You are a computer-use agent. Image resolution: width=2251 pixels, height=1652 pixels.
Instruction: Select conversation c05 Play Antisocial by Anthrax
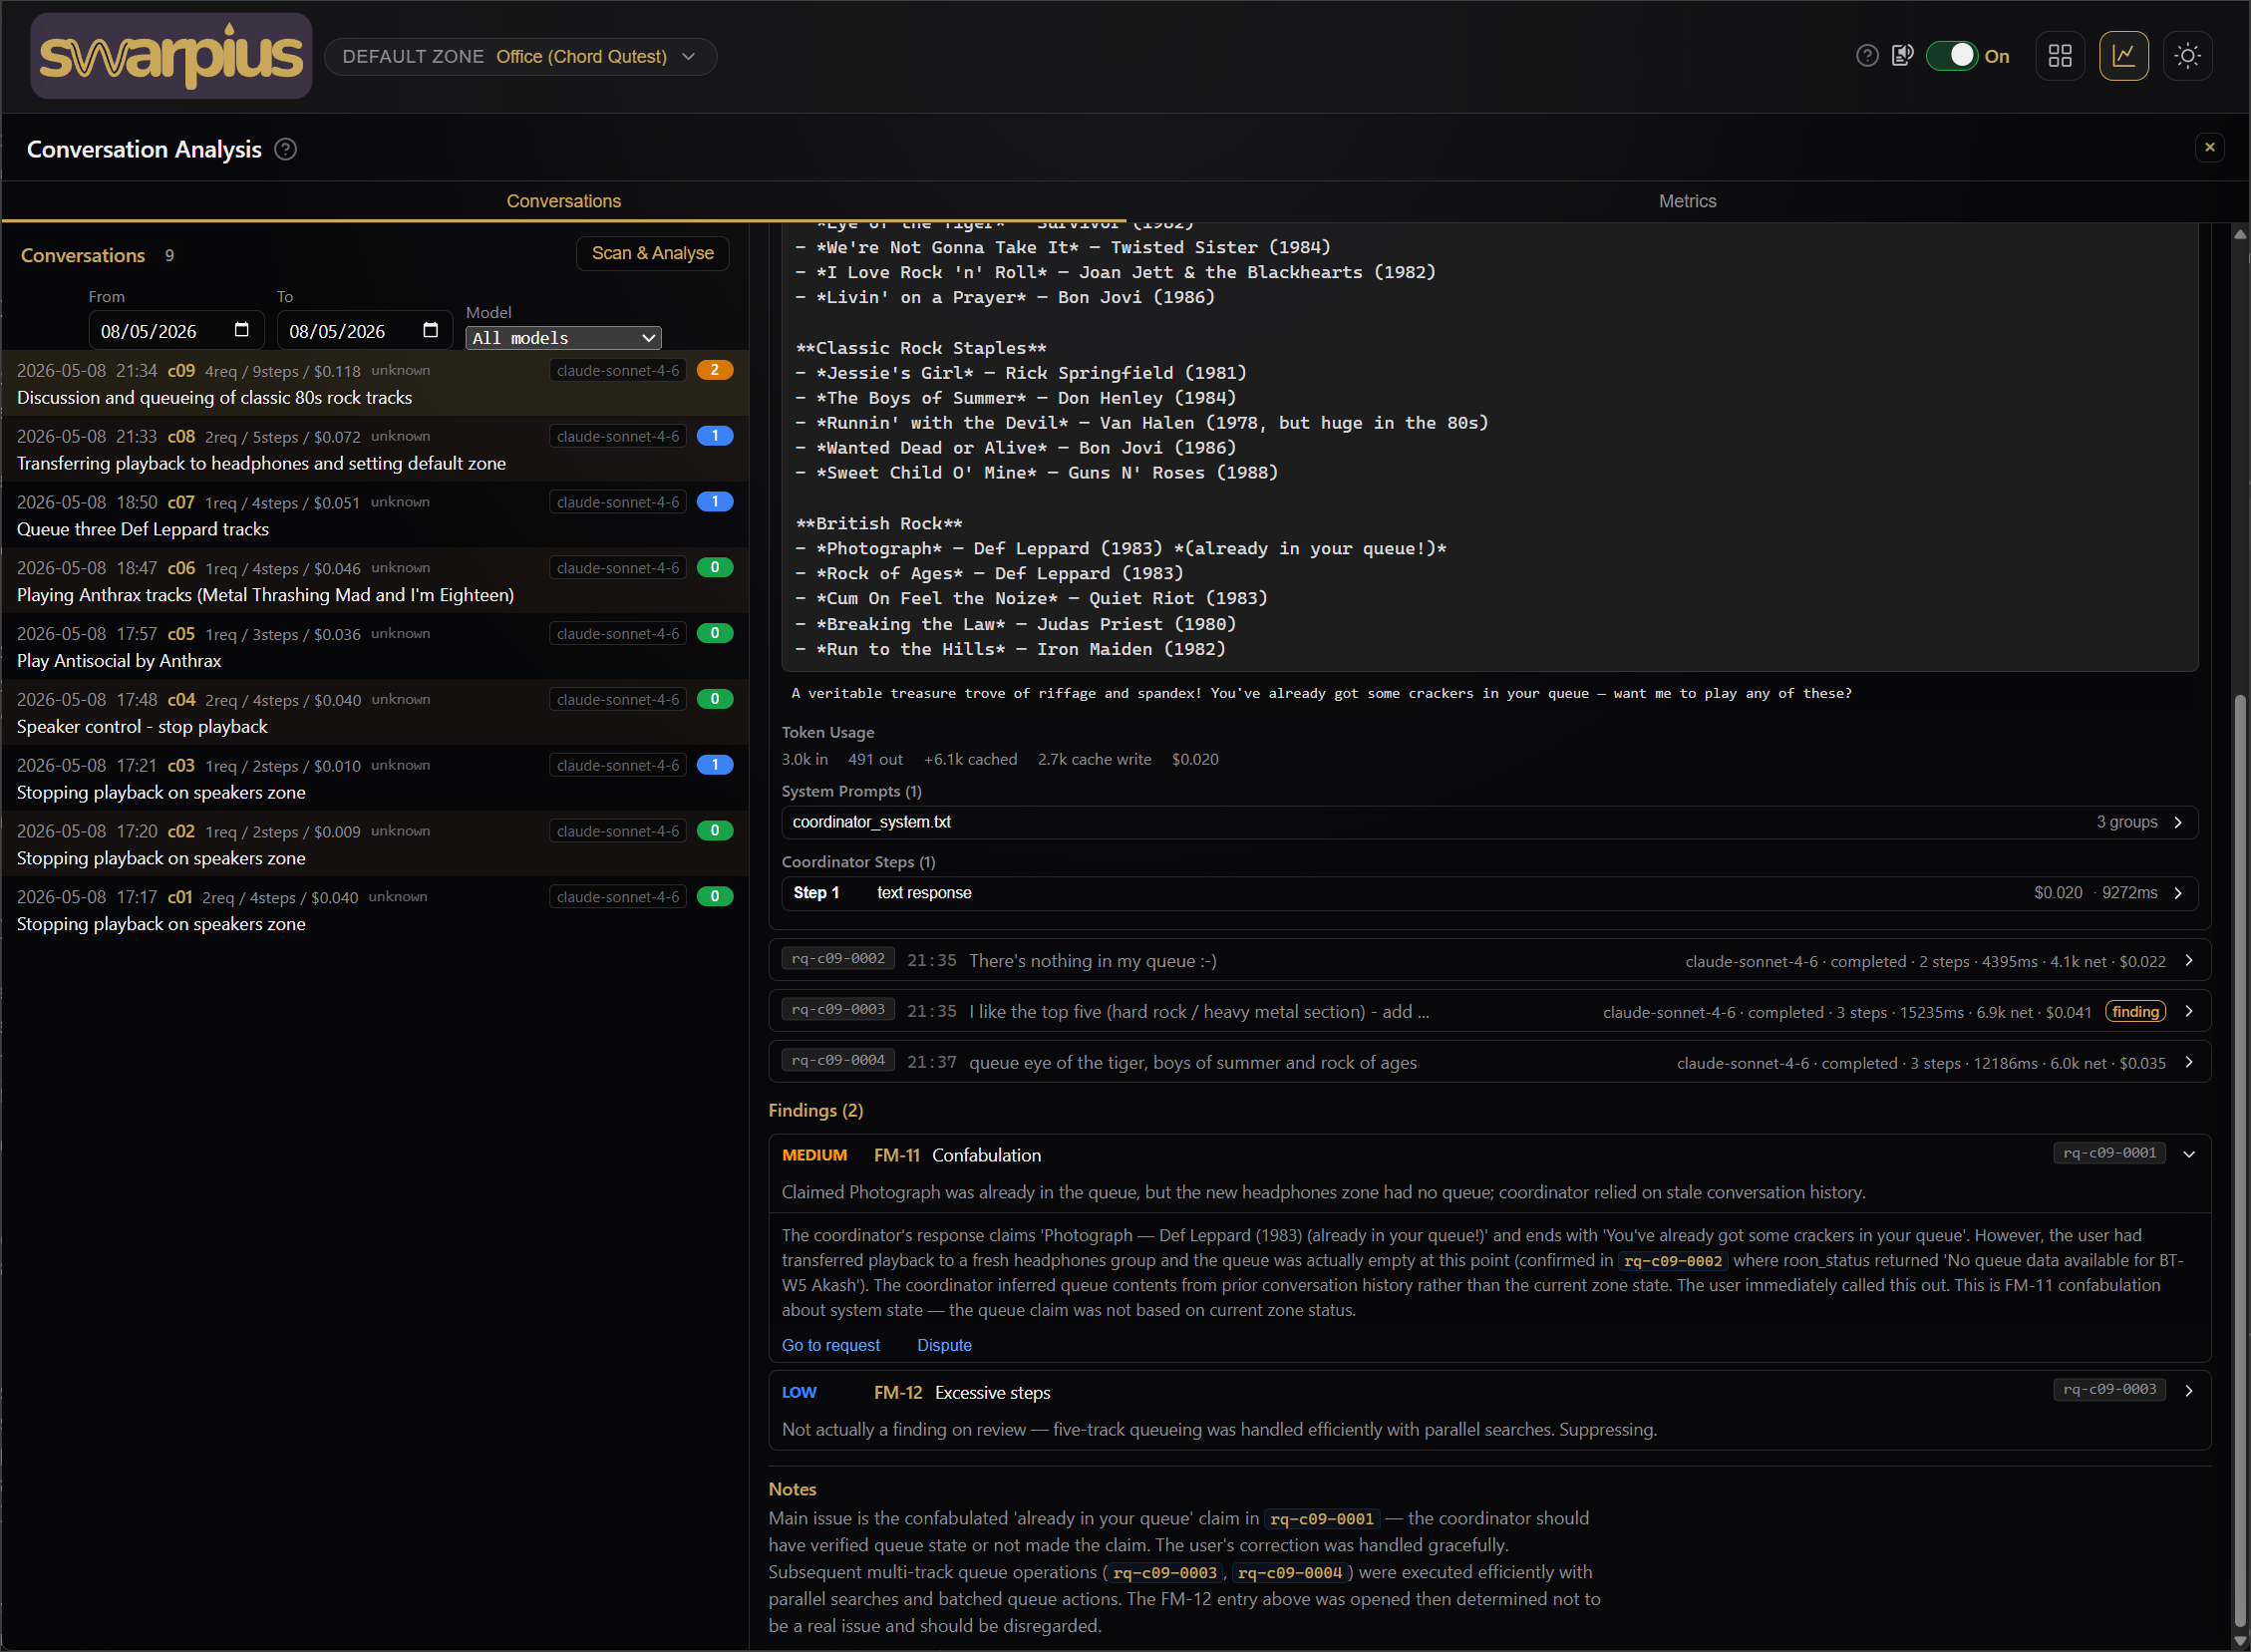[374, 648]
